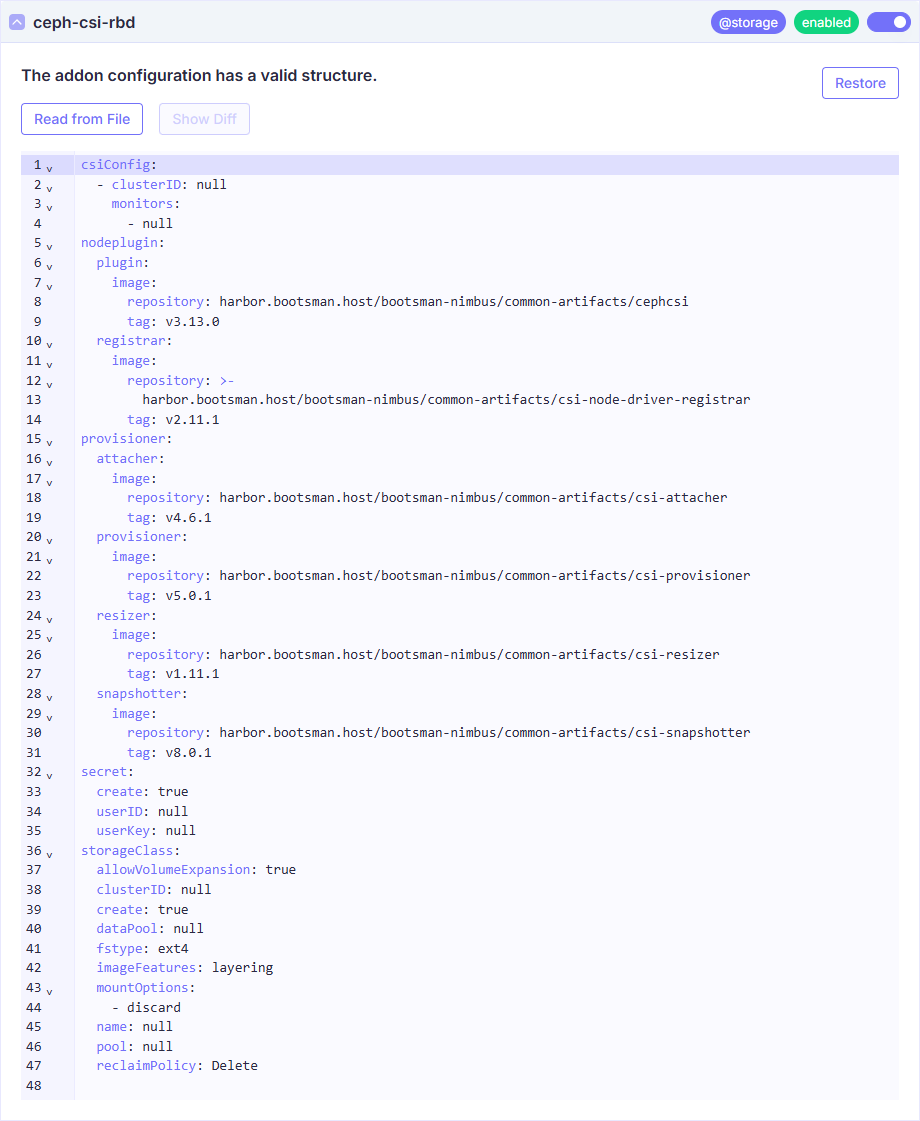Click the enabled status badge
Viewport: 920px width, 1121px height.
[x=826, y=22]
